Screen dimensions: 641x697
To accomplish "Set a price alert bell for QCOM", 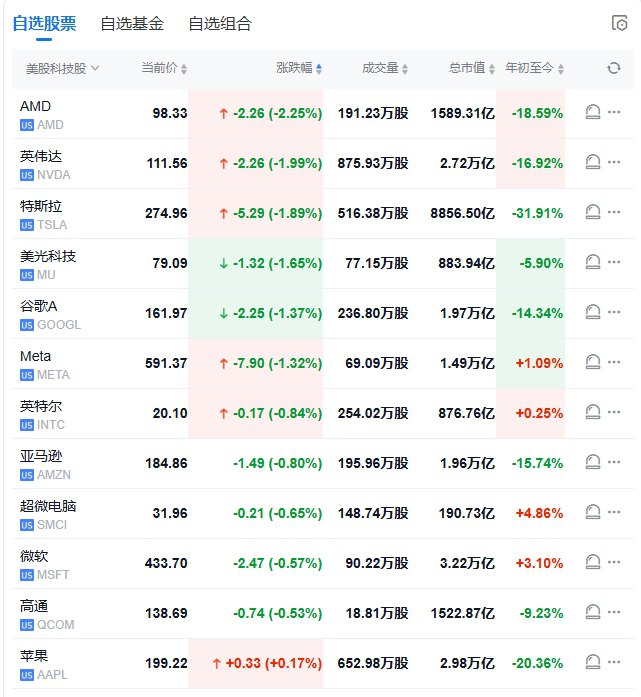I will (593, 612).
